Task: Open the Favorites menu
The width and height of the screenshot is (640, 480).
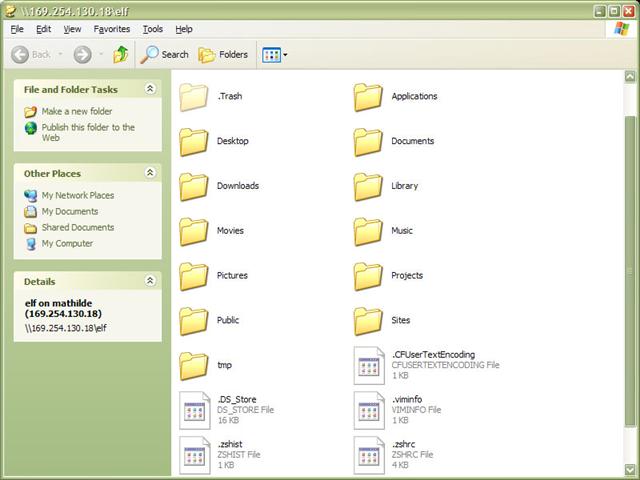Action: pyautogui.click(x=112, y=29)
